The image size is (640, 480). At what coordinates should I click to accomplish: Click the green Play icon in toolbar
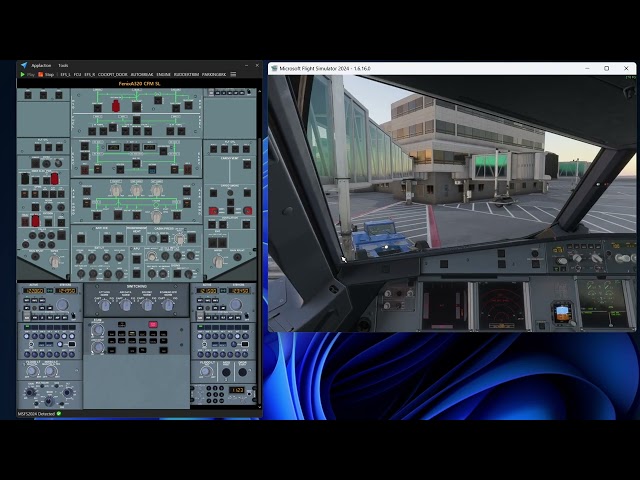click(x=22, y=74)
